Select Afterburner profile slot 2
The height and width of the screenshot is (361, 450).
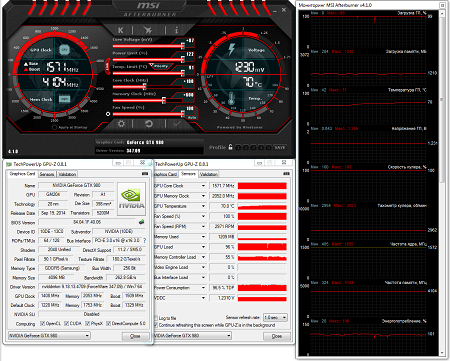(x=246, y=147)
